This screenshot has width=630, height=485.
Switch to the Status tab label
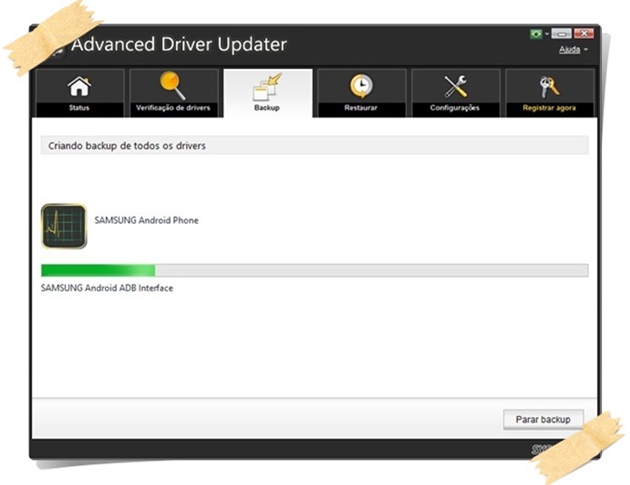tap(79, 108)
